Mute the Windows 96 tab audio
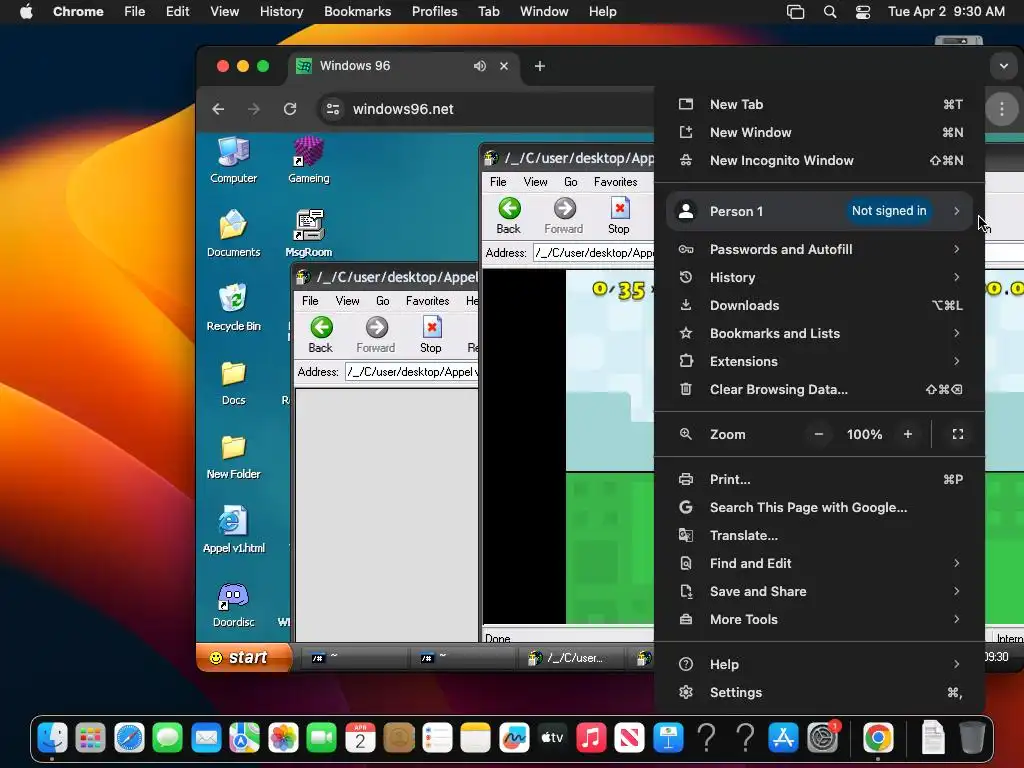Screen dimensions: 1024x768 [480, 66]
